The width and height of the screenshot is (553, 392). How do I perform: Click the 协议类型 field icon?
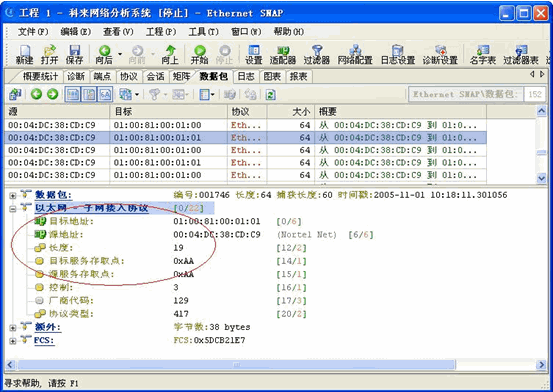pos(40,314)
